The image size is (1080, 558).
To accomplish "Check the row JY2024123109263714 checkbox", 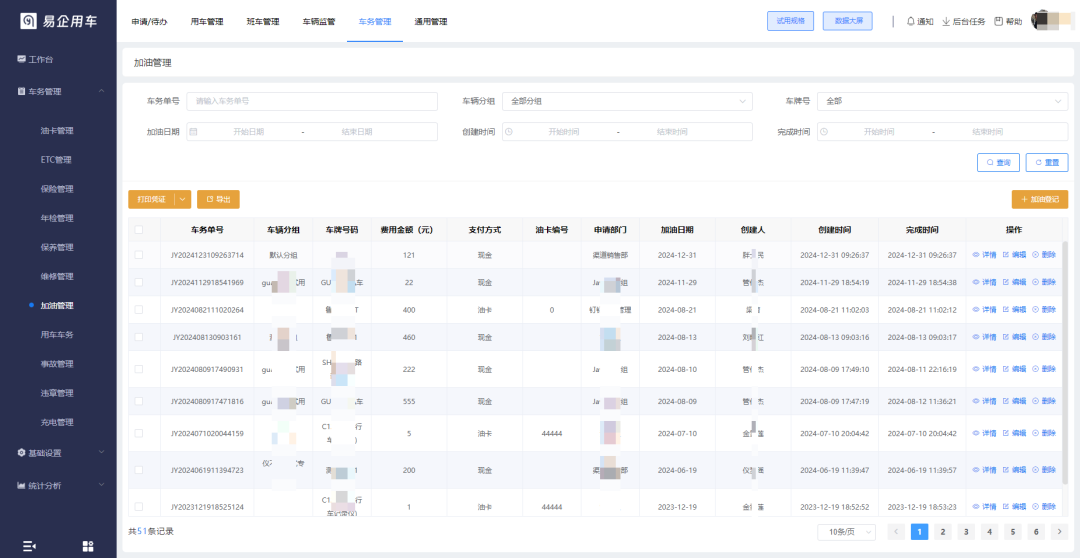I will [x=139, y=255].
